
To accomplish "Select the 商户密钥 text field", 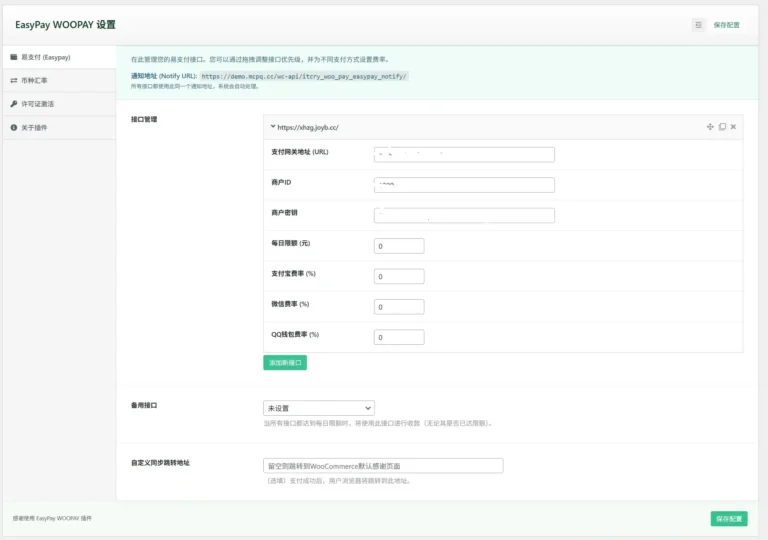I will pyautogui.click(x=464, y=216).
